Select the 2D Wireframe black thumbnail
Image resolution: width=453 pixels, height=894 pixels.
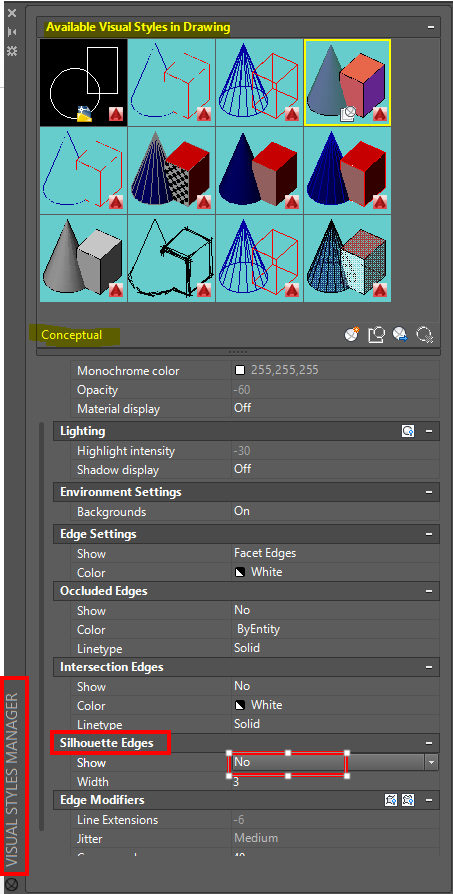click(x=83, y=82)
